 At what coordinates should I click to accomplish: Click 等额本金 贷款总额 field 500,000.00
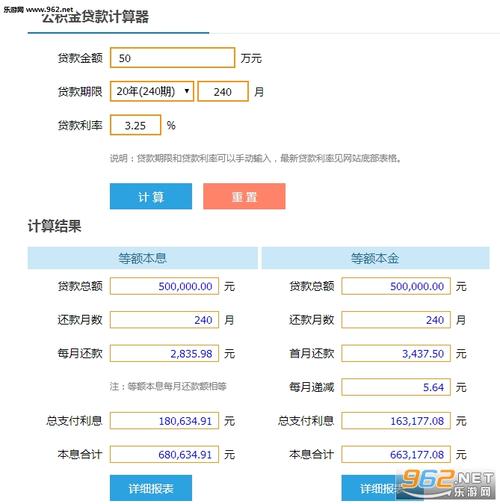pos(396,286)
